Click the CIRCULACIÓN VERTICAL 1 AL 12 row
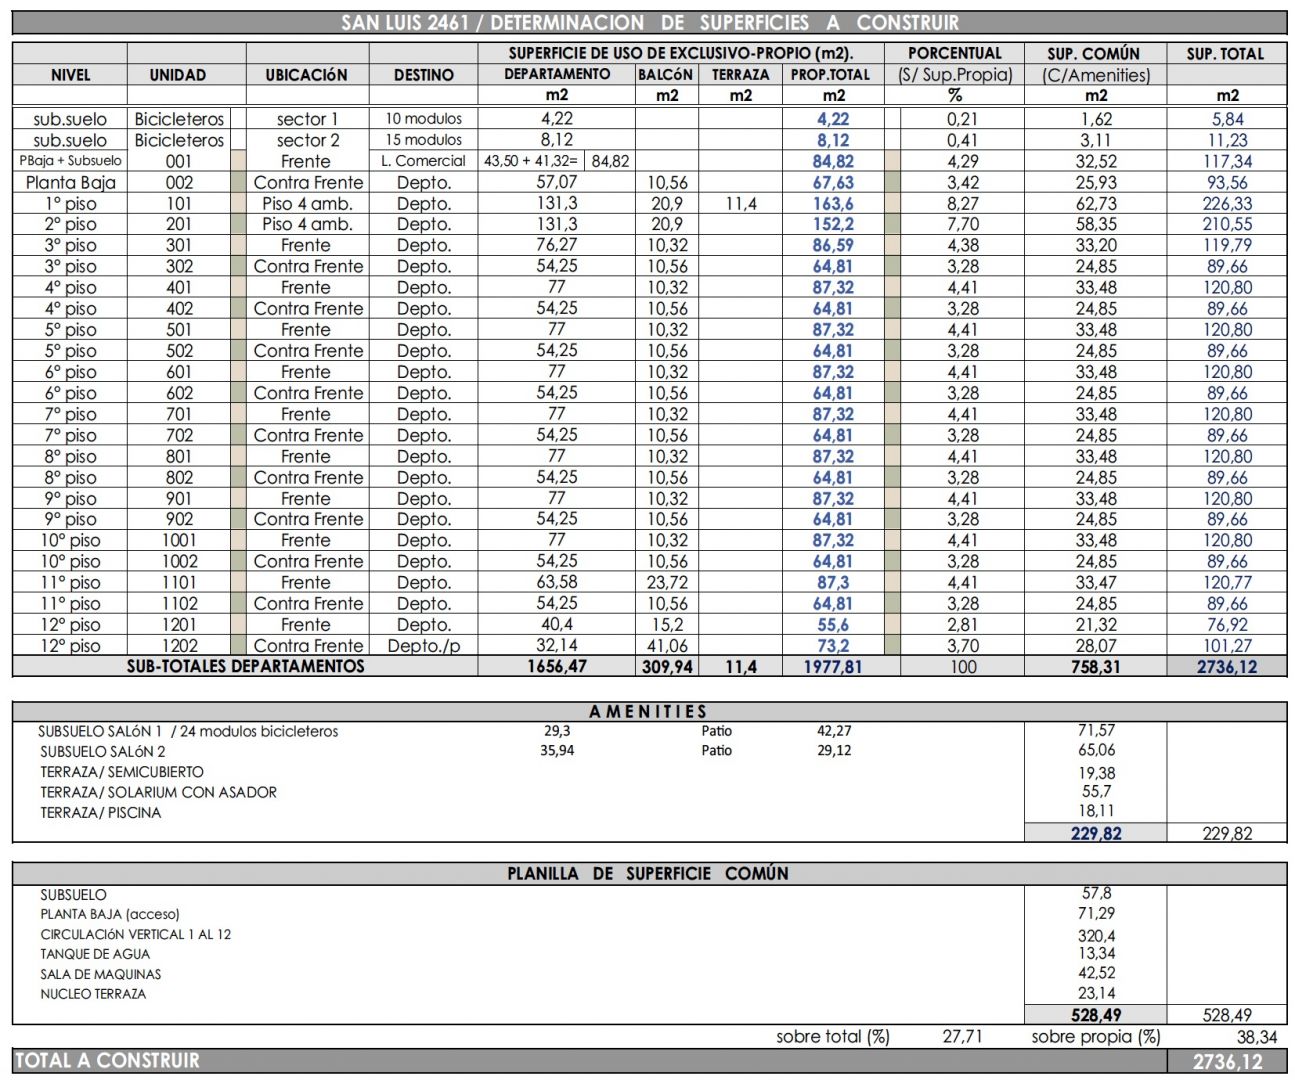The width and height of the screenshot is (1295, 1080). pos(135,934)
